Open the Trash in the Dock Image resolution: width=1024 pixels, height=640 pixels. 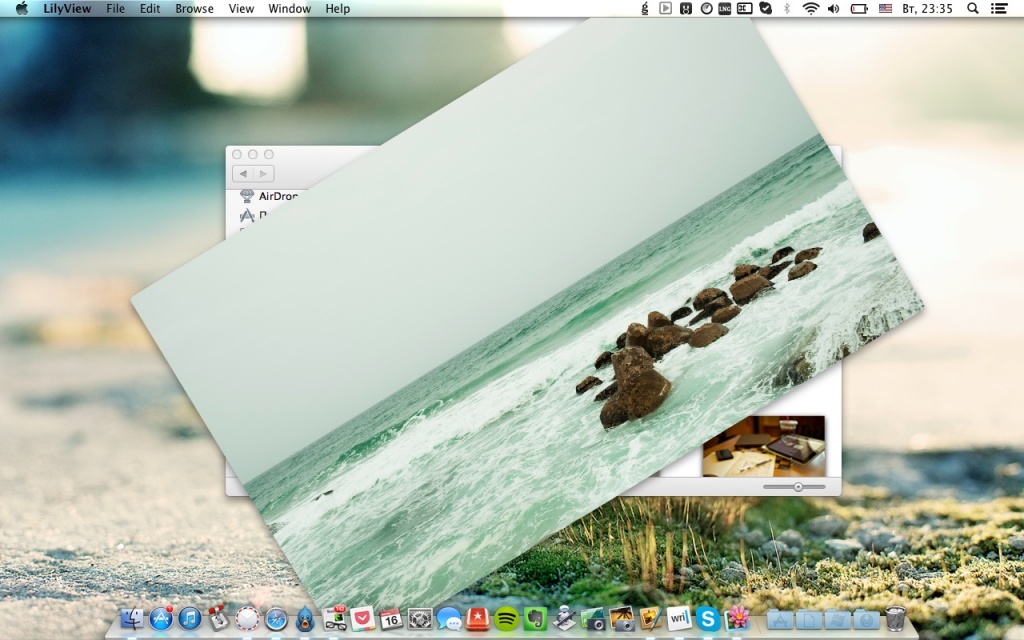(895, 619)
